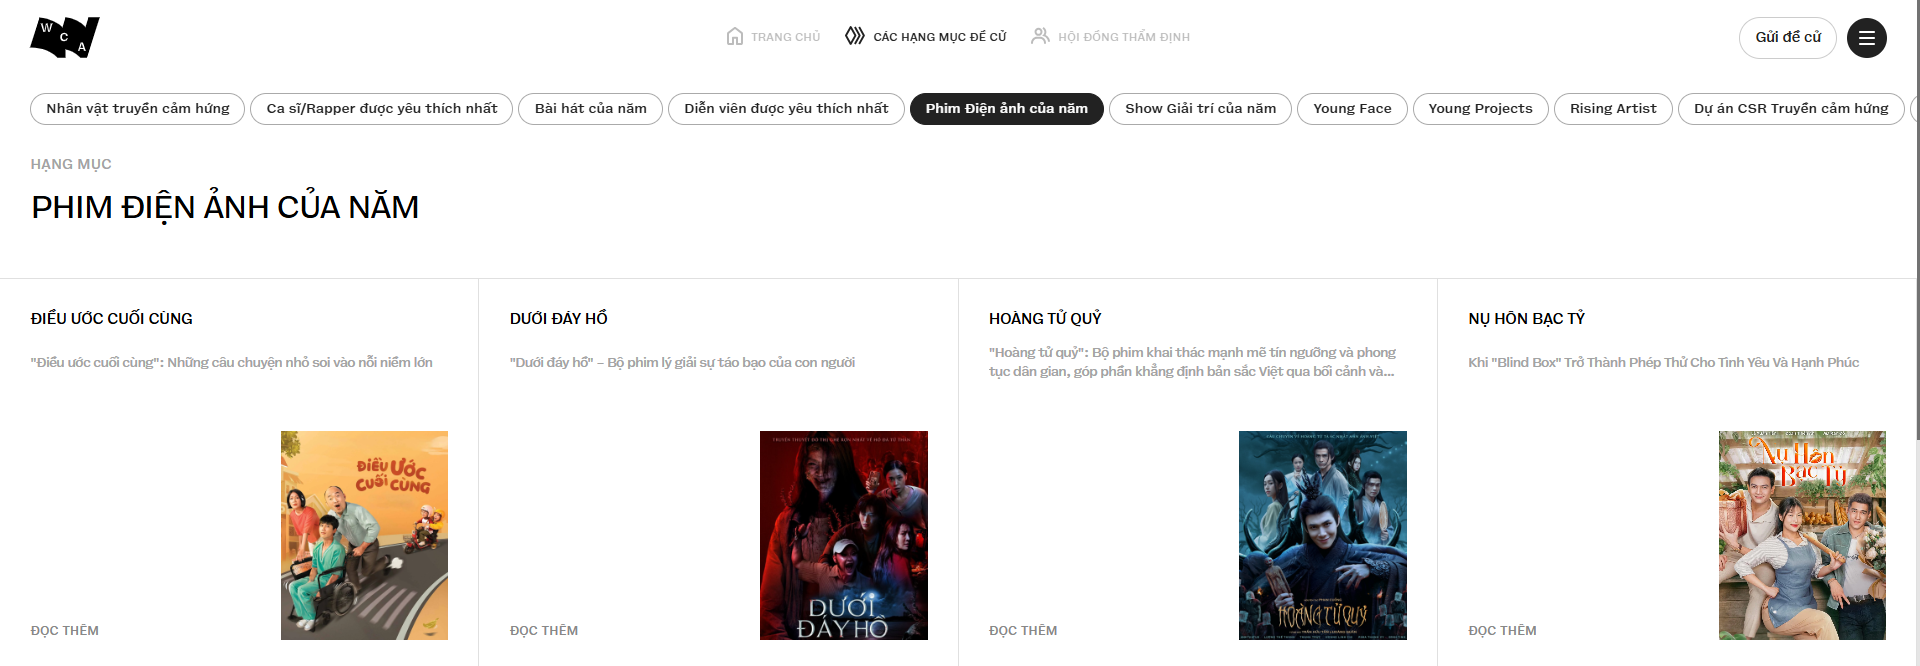The height and width of the screenshot is (666, 1920).
Task: Click the Nụ Hôn Bạc Tỷ poster
Action: tap(1801, 535)
